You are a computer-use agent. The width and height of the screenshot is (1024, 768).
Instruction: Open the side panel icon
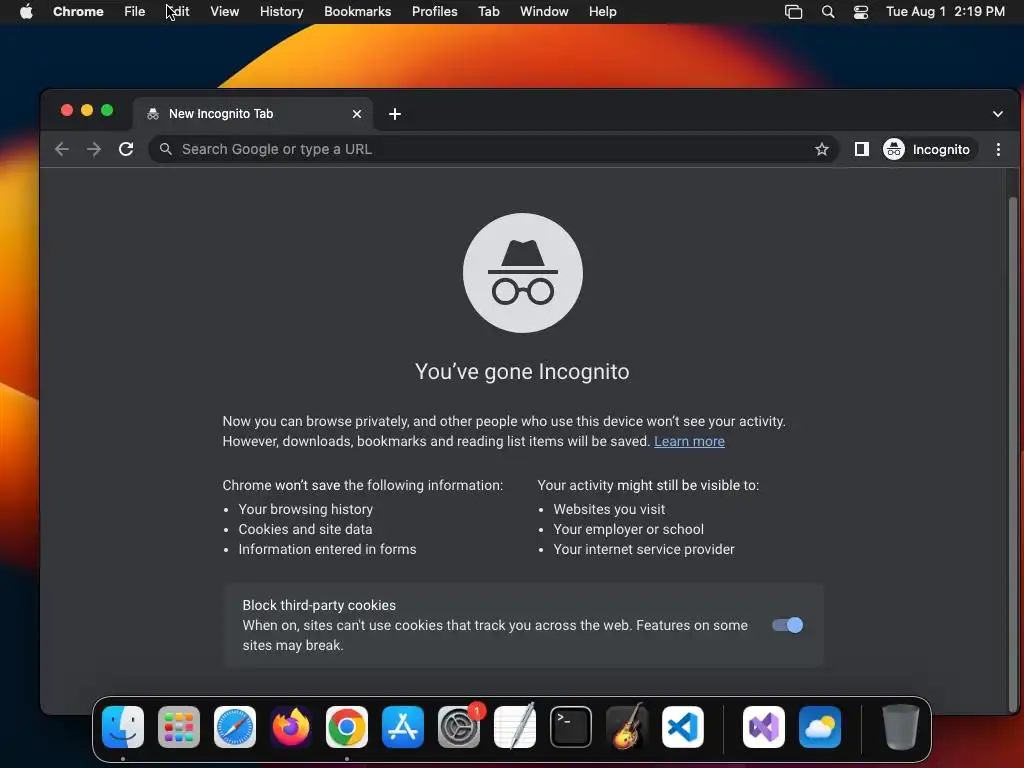861,150
